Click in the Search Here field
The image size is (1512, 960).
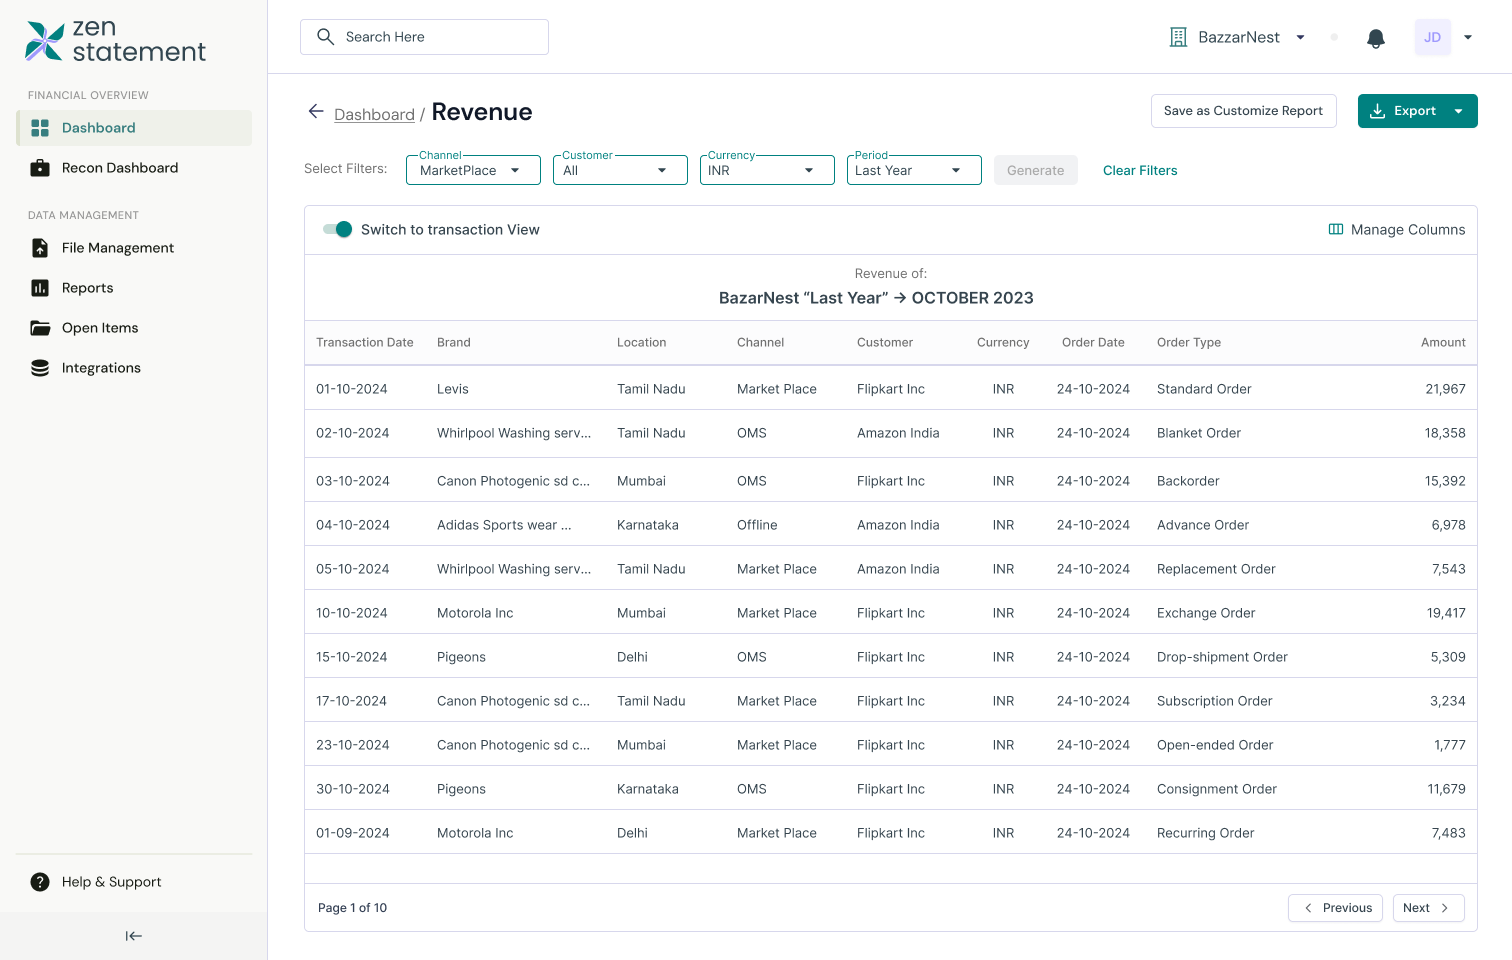point(424,37)
